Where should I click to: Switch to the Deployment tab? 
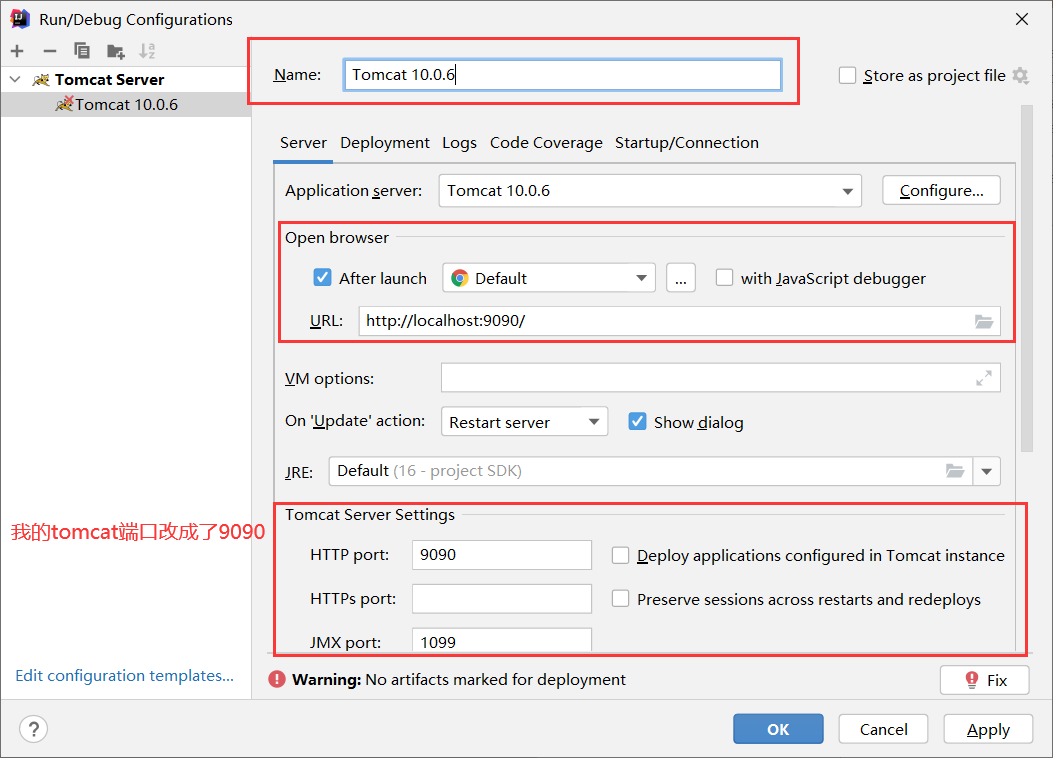(x=385, y=143)
